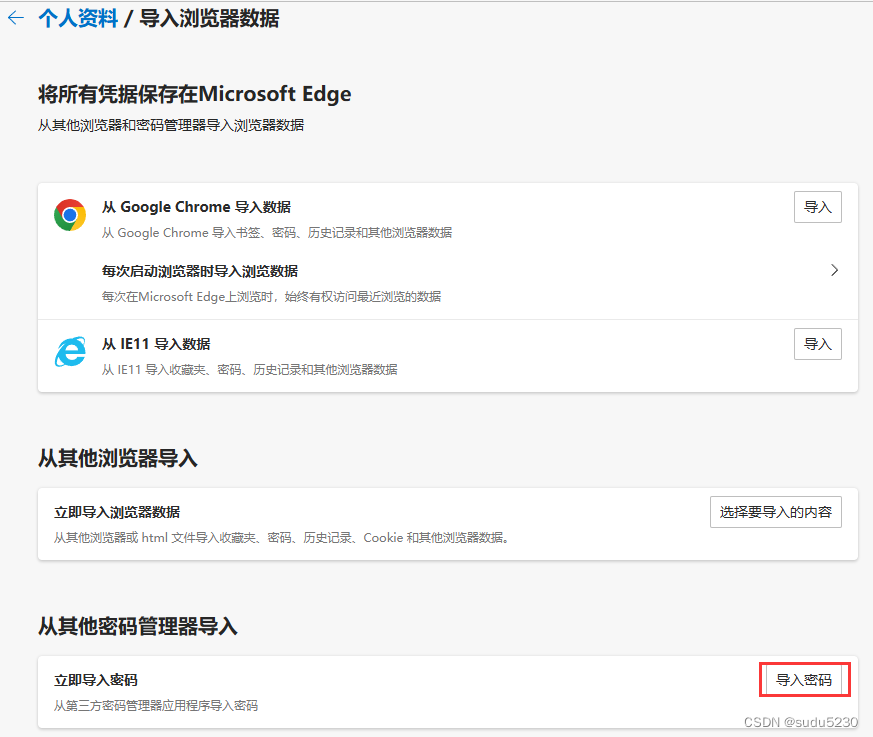Click the Google Chrome logo icon

70,215
